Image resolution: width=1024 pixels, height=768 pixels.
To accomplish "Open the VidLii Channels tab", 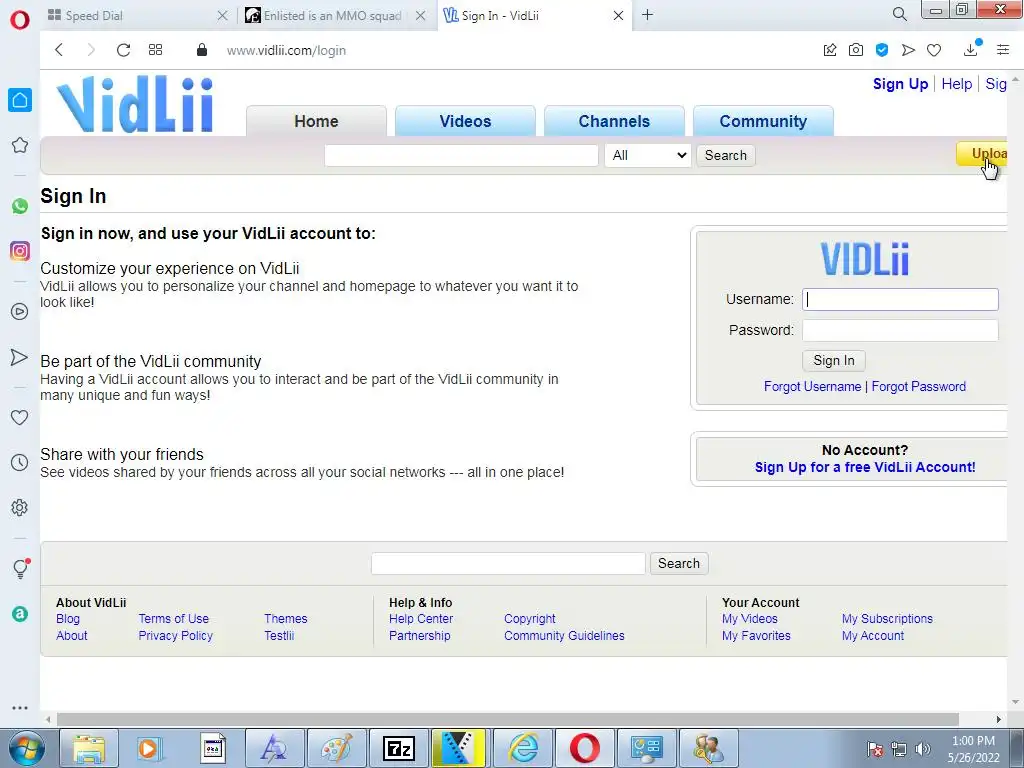I will (614, 121).
